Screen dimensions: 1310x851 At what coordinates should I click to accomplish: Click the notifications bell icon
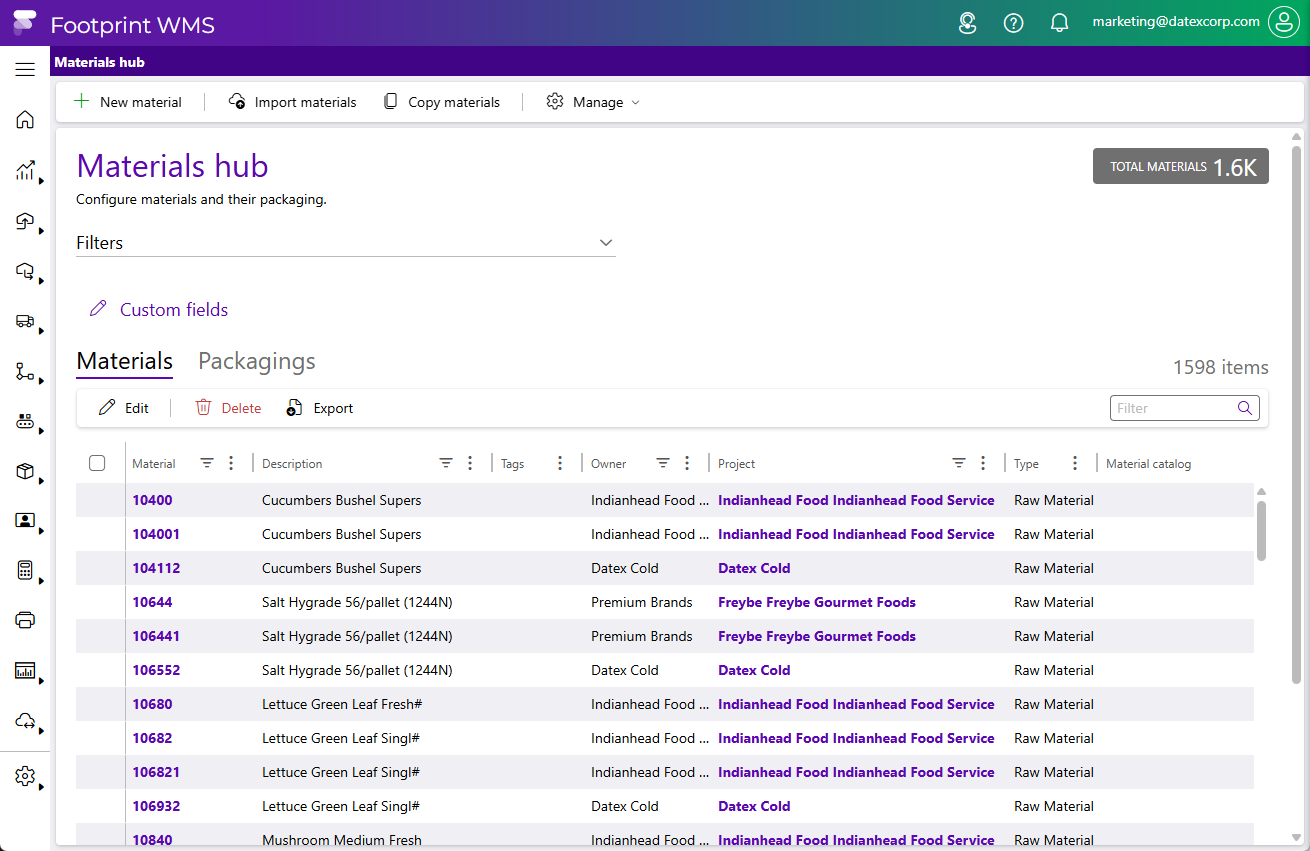1059,23
